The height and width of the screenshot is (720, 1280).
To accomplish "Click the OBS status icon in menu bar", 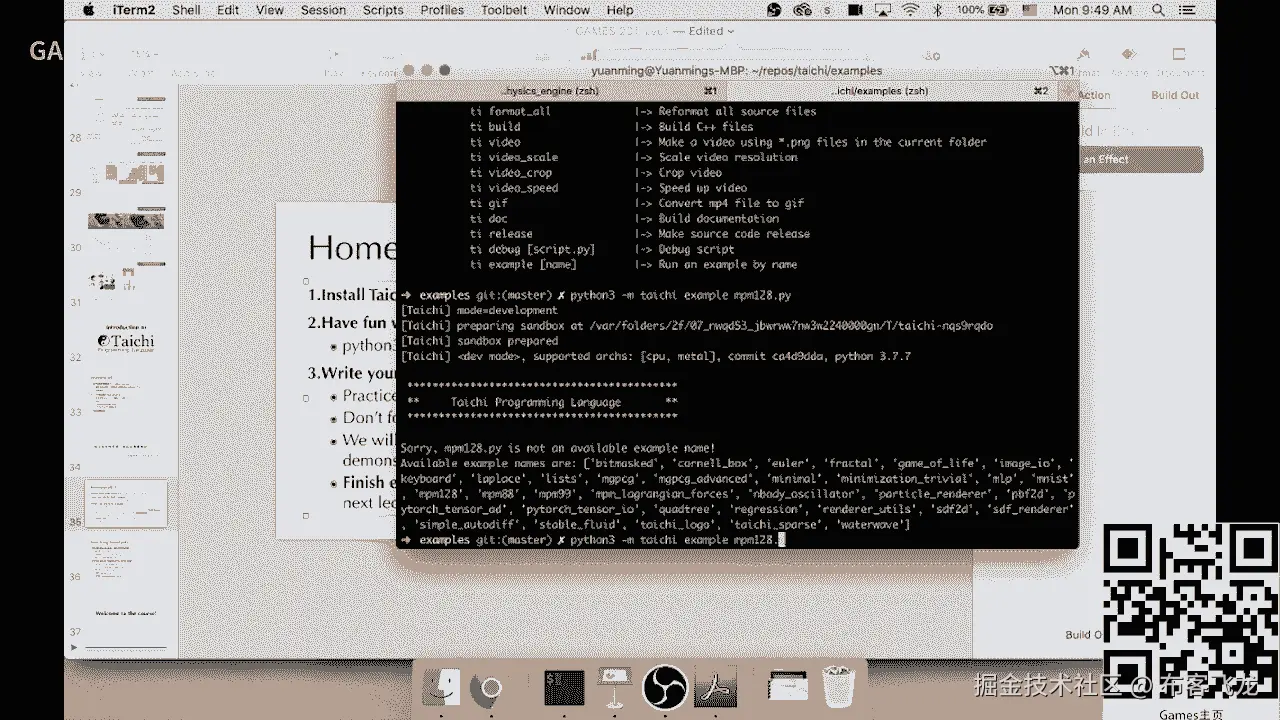I will coord(774,10).
